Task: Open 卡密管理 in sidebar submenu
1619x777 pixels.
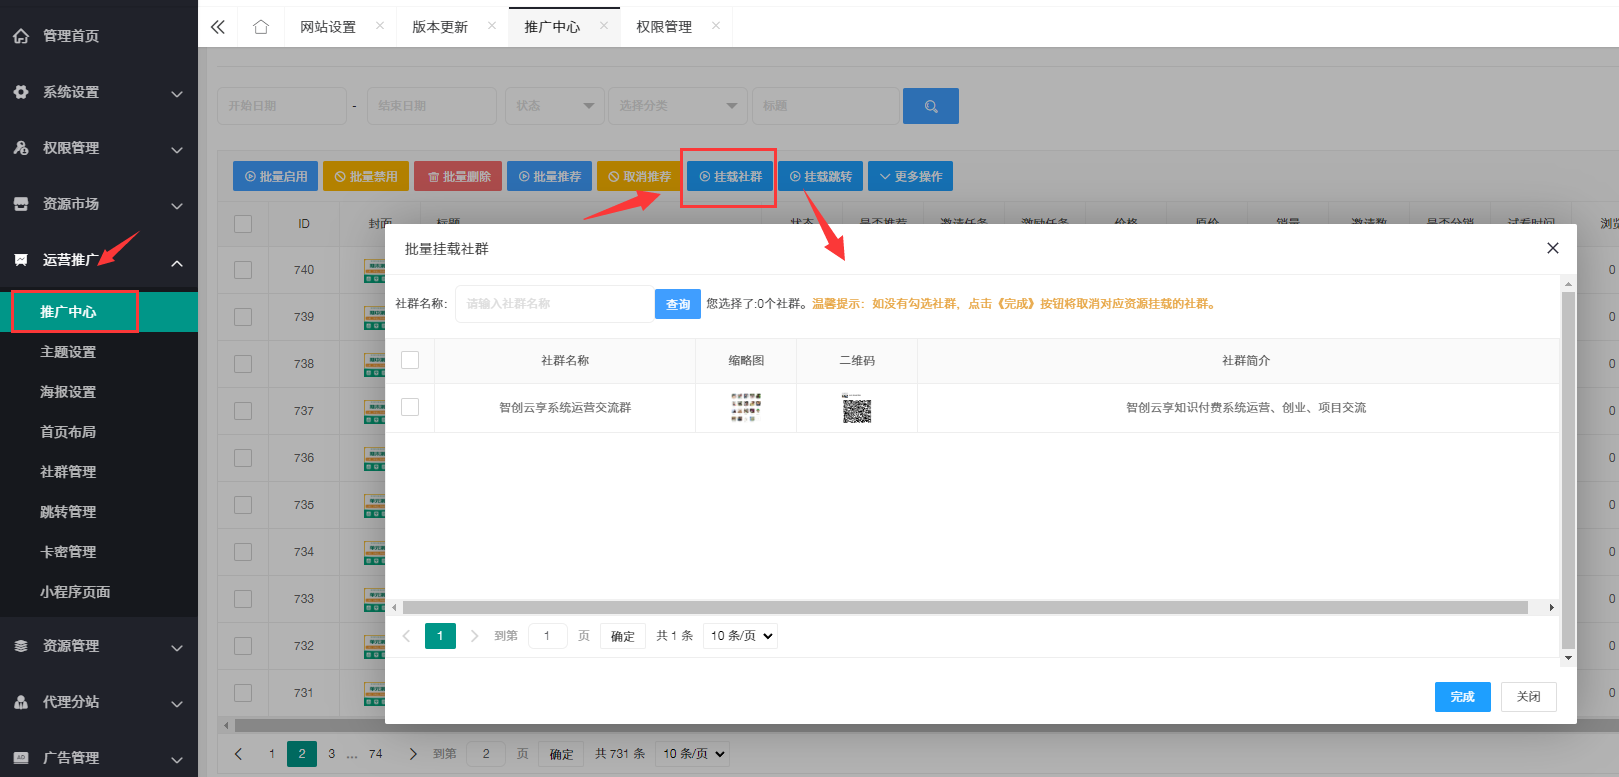Action: [x=68, y=552]
